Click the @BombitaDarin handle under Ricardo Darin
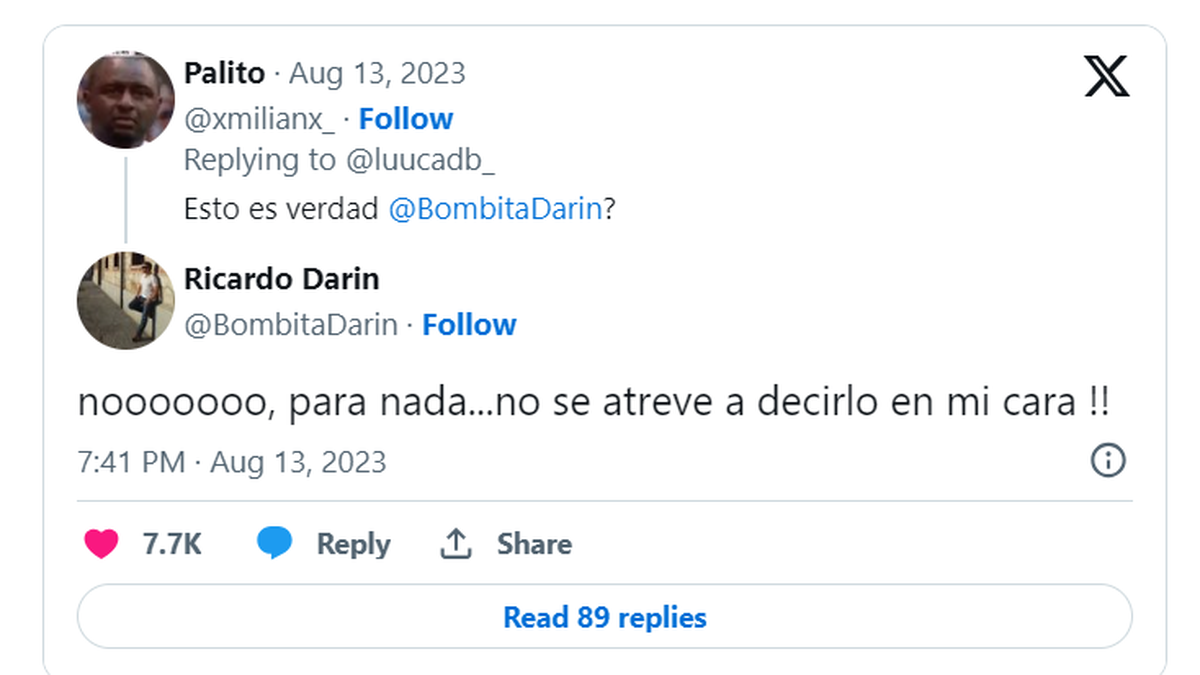1200x675 pixels. pyautogui.click(x=291, y=325)
